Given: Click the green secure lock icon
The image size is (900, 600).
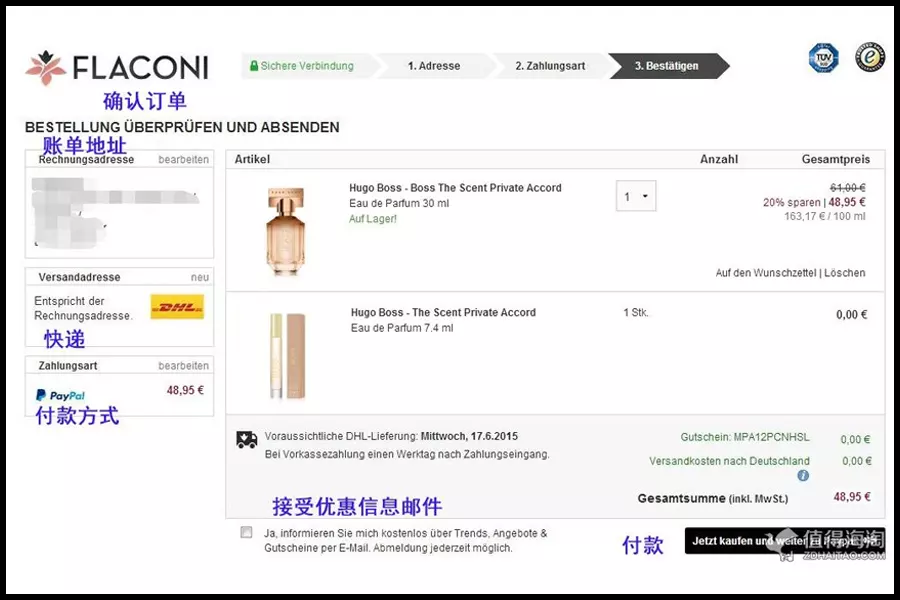Looking at the screenshot, I should [254, 66].
